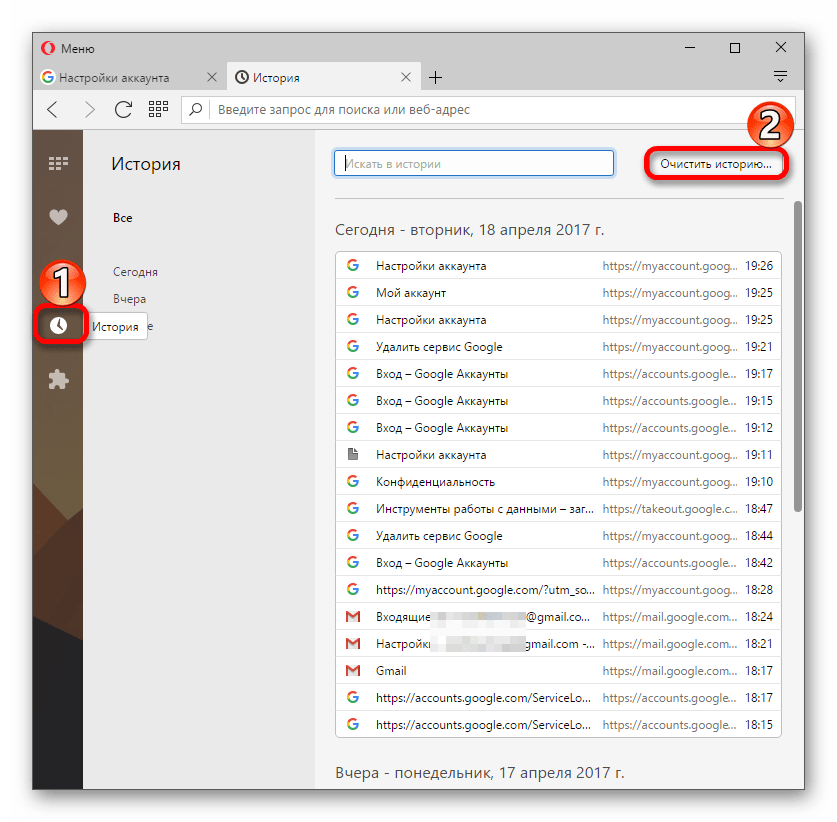Open Мой аккаунт history entry

558,293
